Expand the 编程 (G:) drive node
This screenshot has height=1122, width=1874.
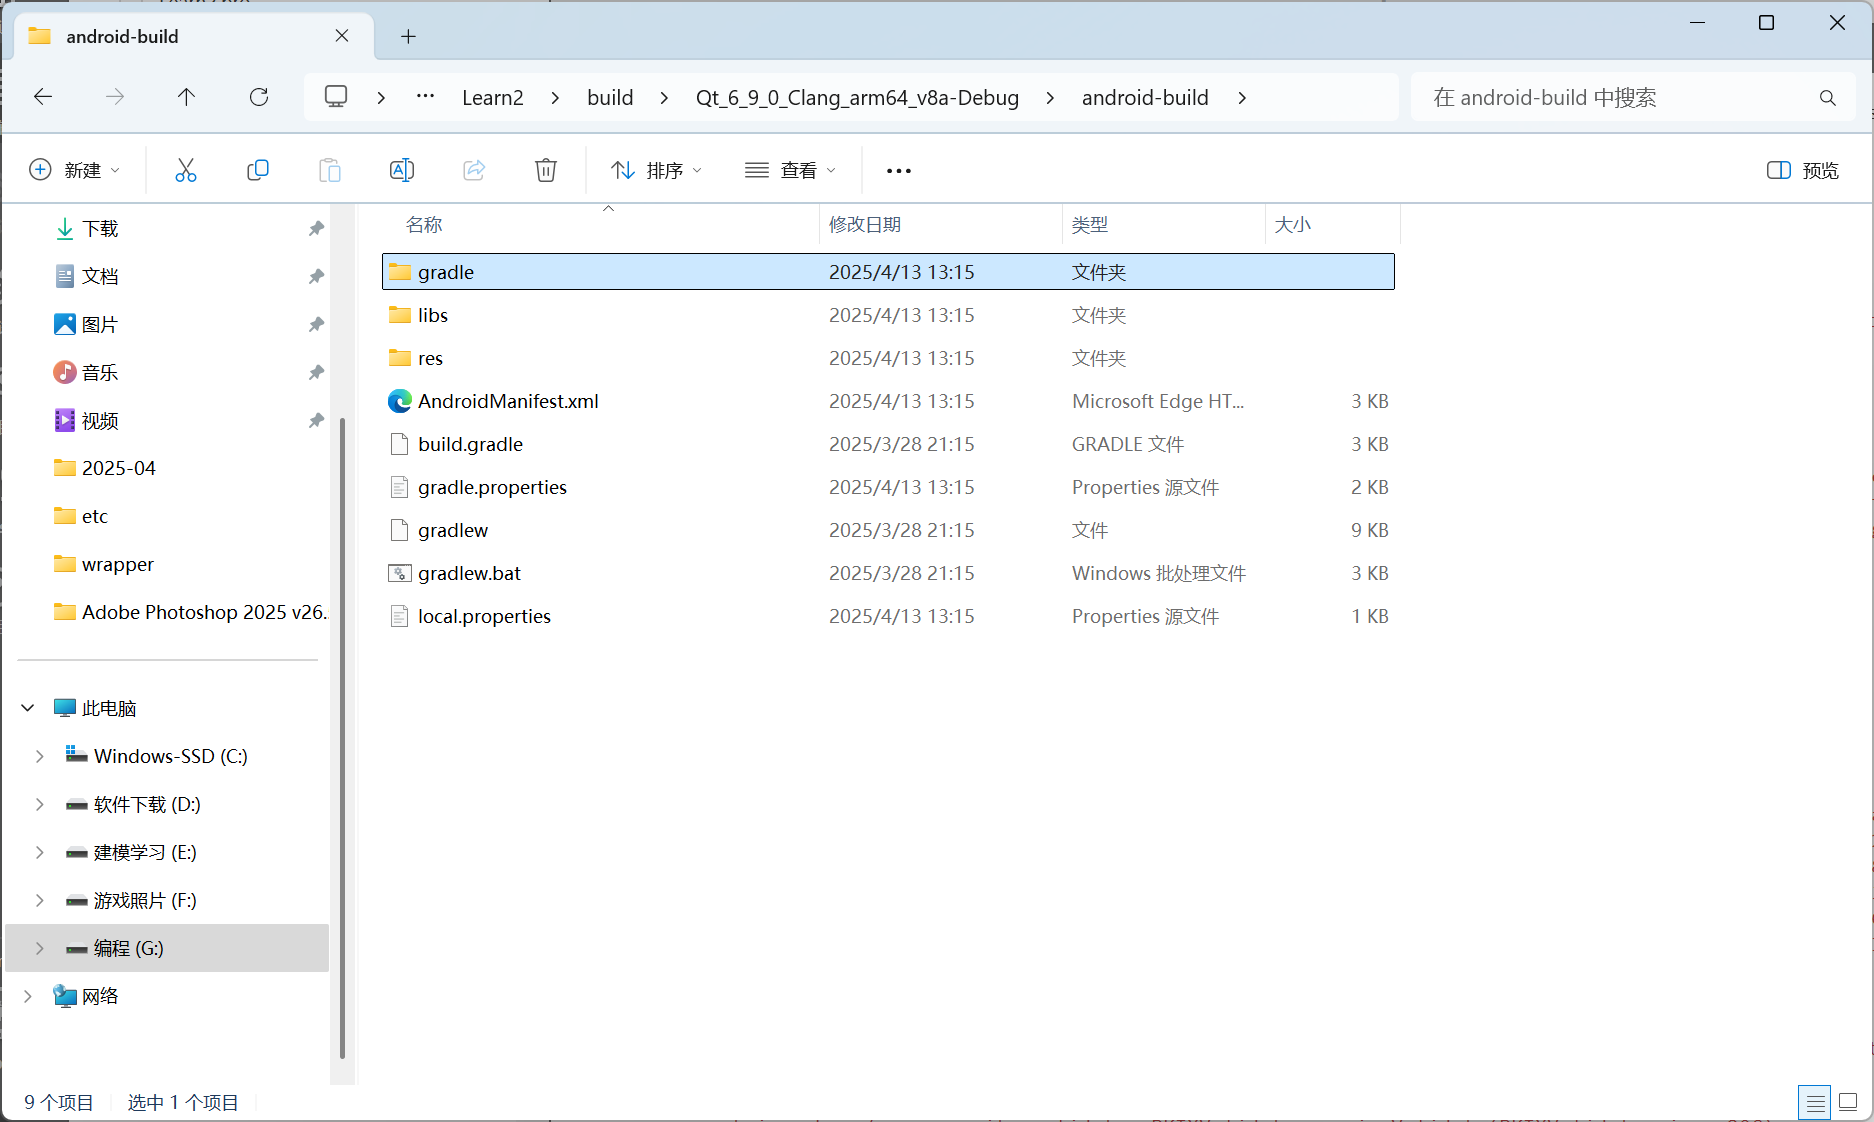click(40, 948)
